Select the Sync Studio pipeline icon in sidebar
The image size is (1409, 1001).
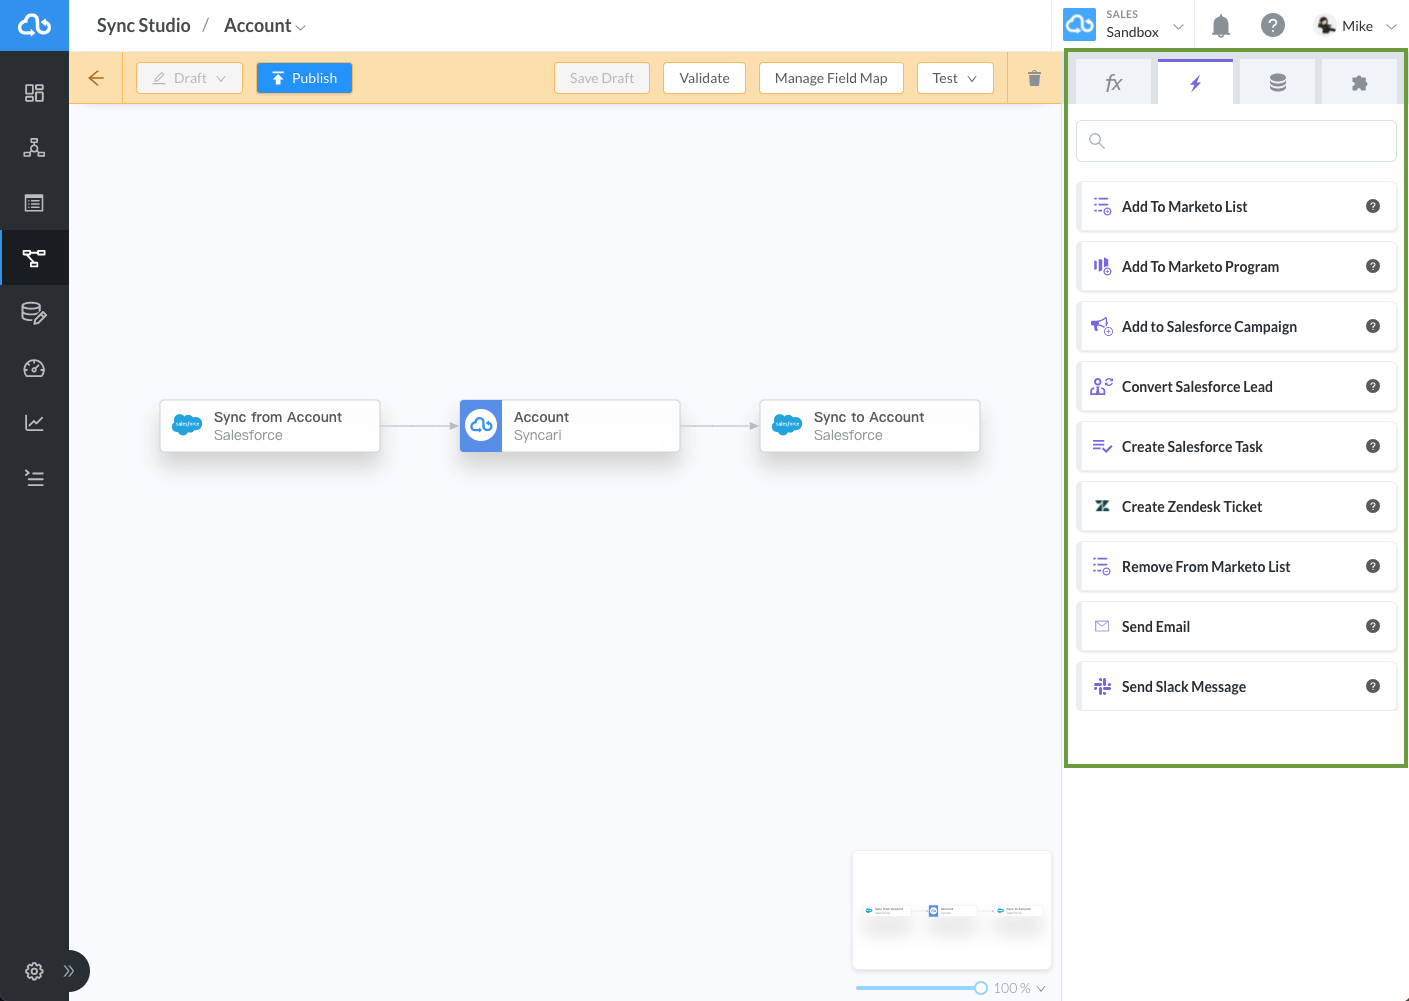point(34,257)
